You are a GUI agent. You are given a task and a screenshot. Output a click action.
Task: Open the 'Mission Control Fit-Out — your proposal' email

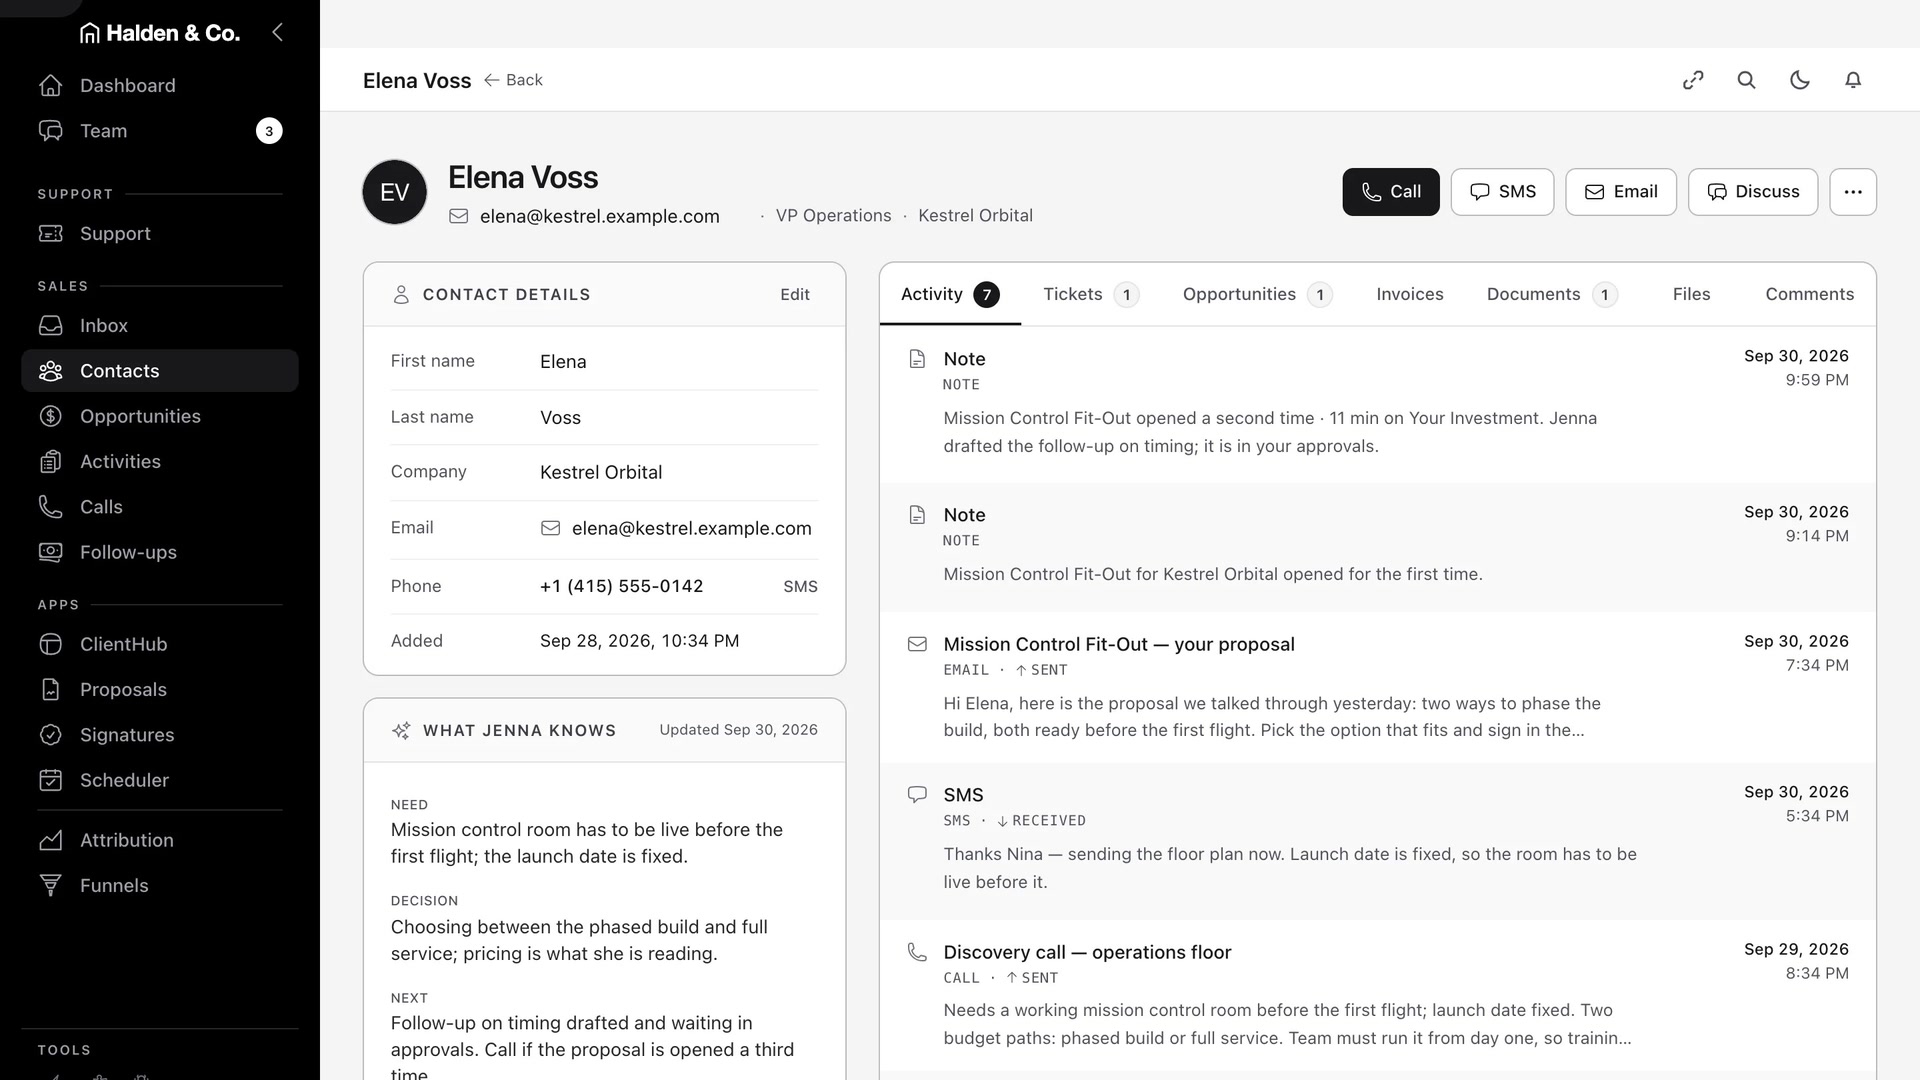[x=1378, y=688]
